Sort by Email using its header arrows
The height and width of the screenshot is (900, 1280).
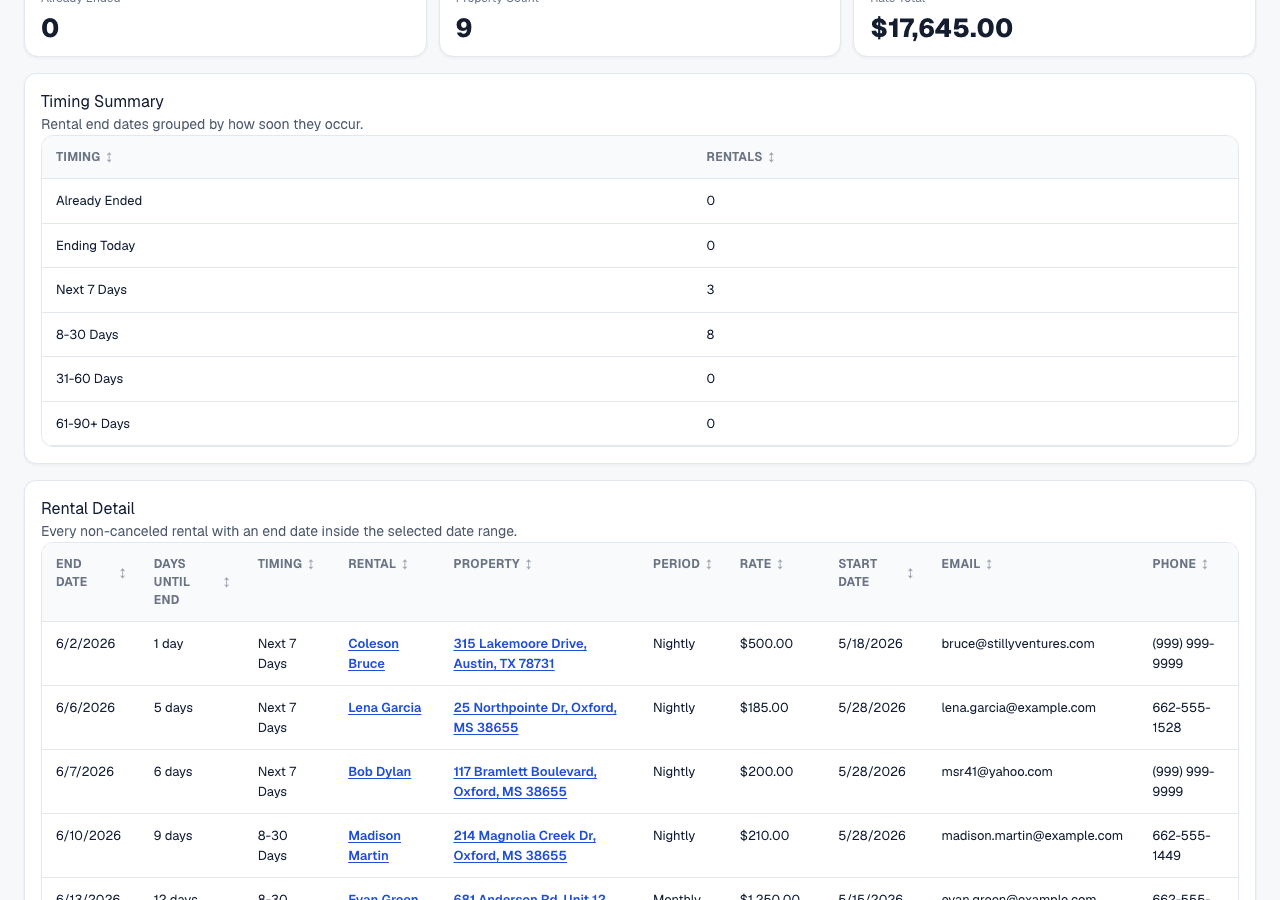coord(989,564)
